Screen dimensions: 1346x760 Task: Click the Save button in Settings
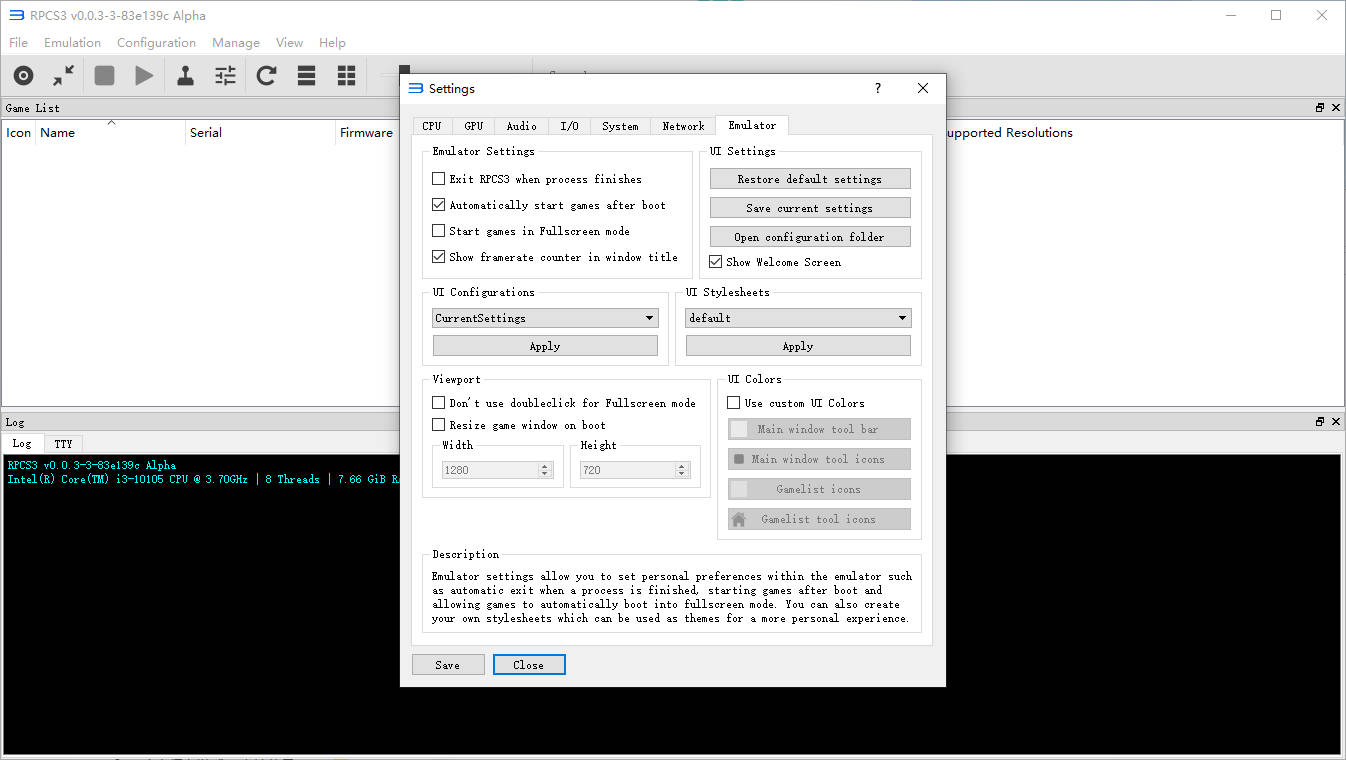pyautogui.click(x=448, y=665)
